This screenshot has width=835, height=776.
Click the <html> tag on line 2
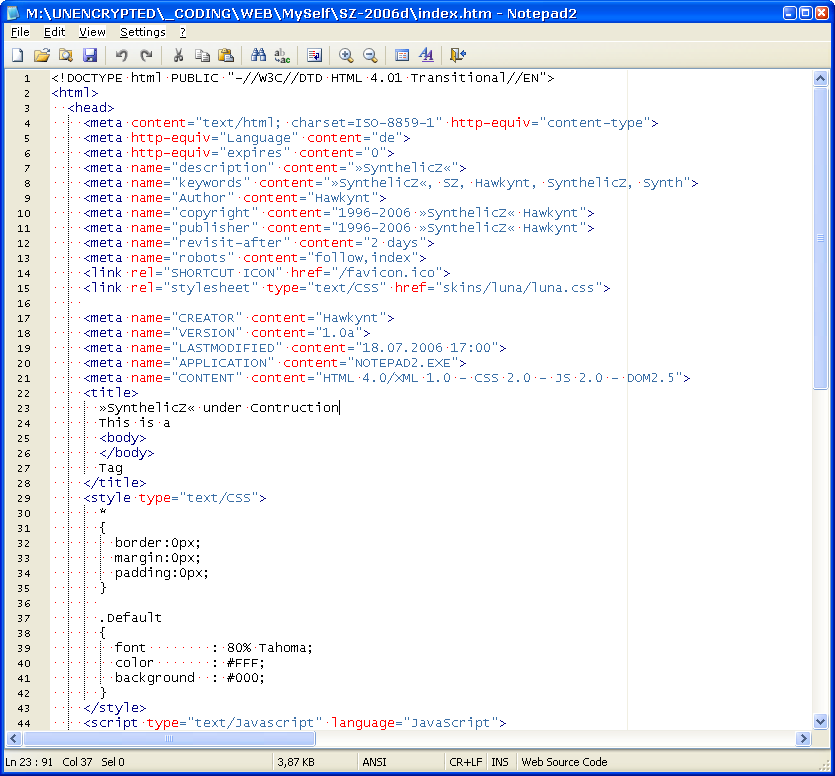coord(75,93)
